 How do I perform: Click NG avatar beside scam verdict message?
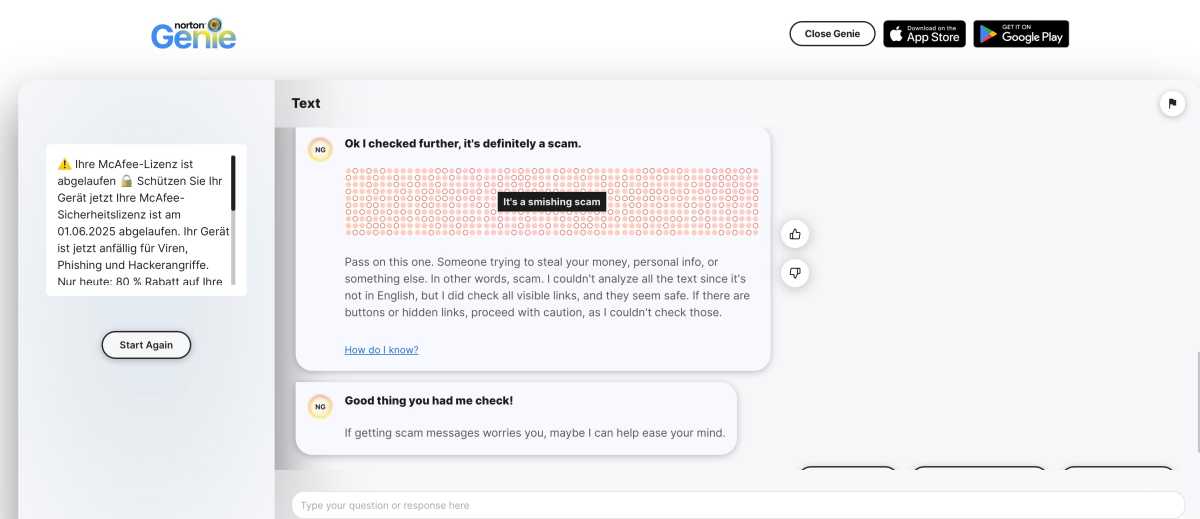point(320,150)
